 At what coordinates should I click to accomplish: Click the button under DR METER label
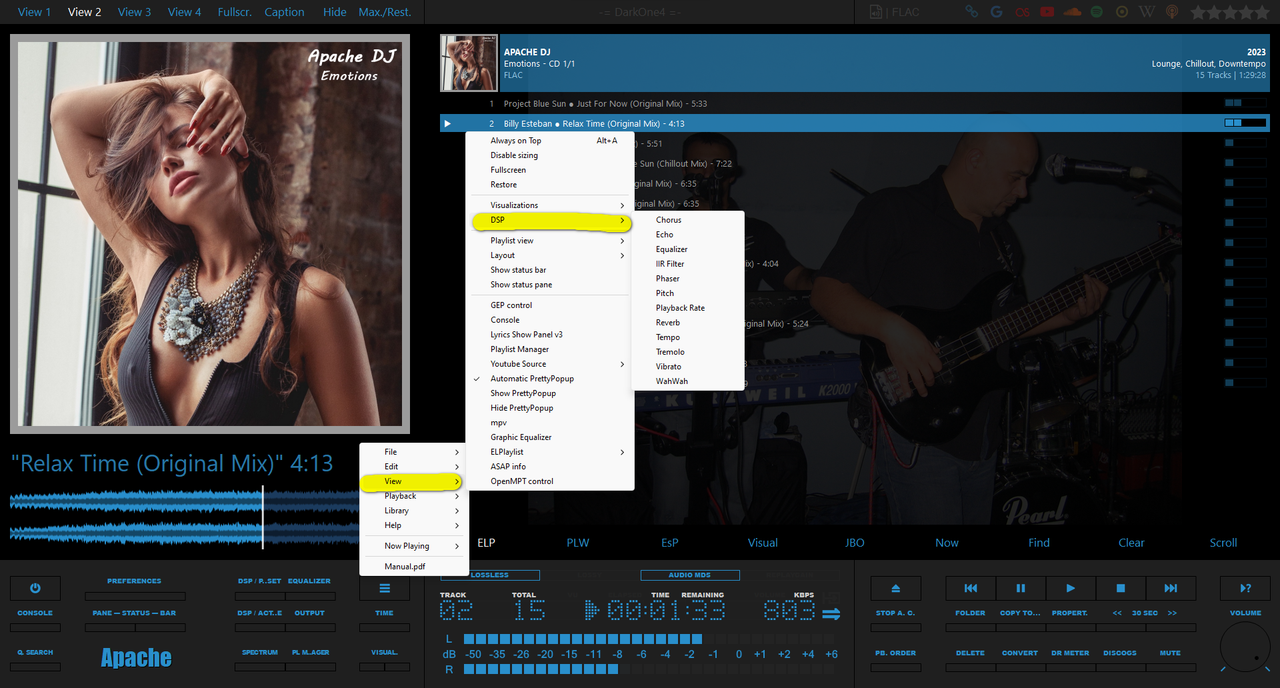click(x=1070, y=667)
